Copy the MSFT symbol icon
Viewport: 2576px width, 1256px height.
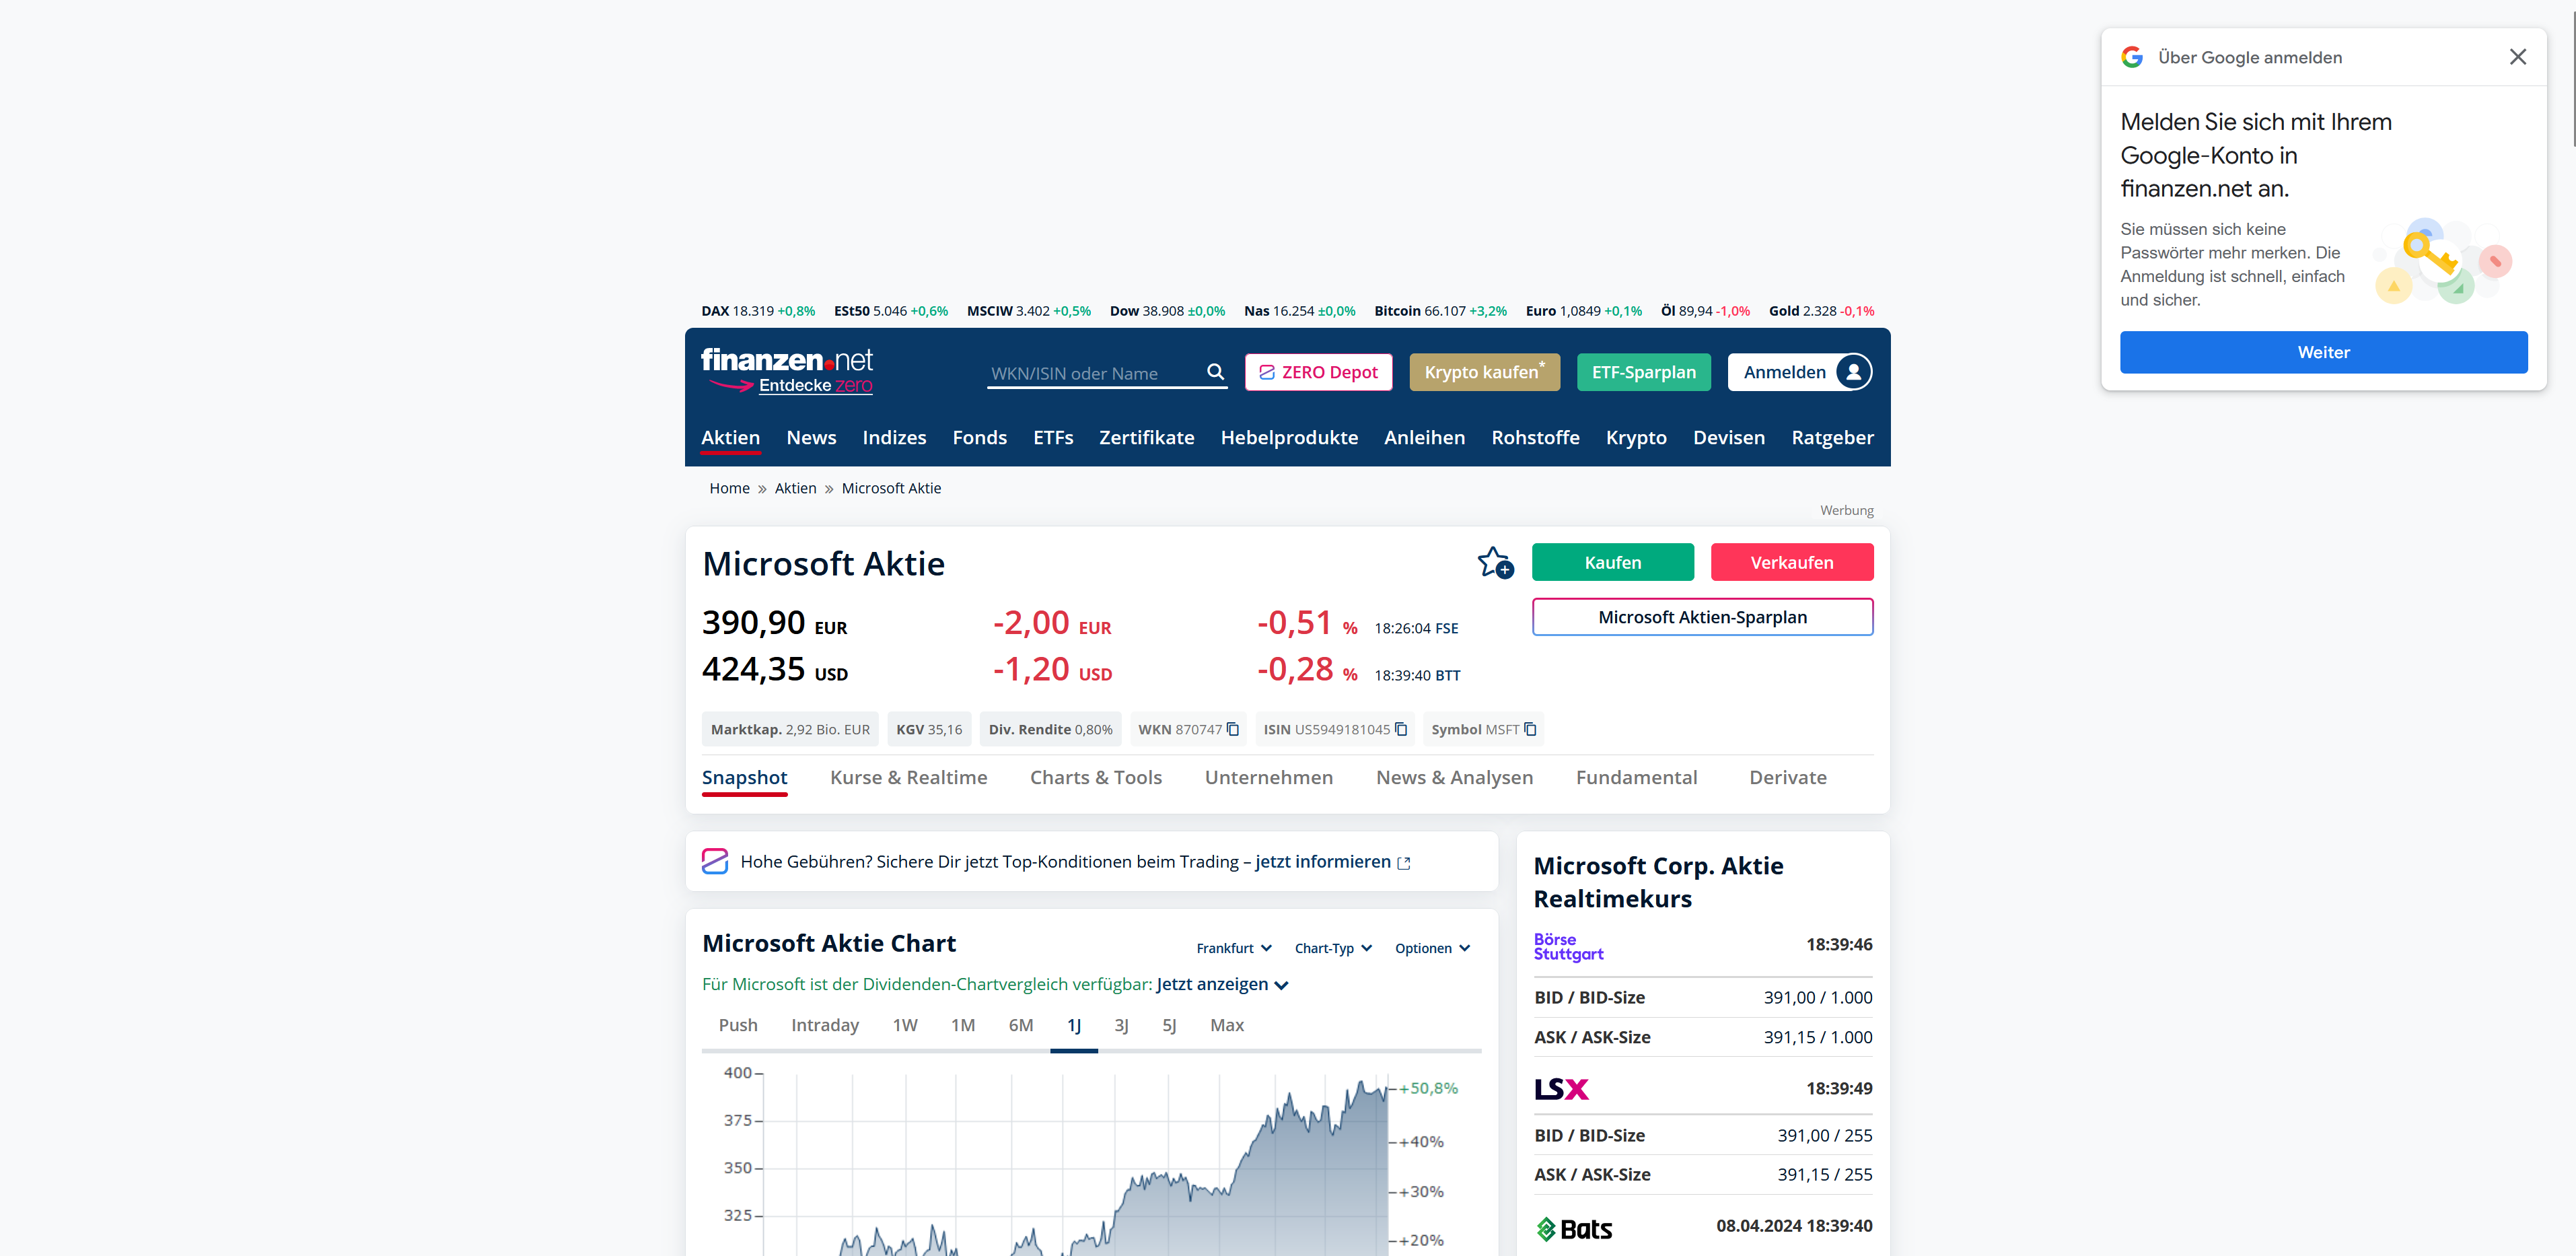tap(1530, 729)
